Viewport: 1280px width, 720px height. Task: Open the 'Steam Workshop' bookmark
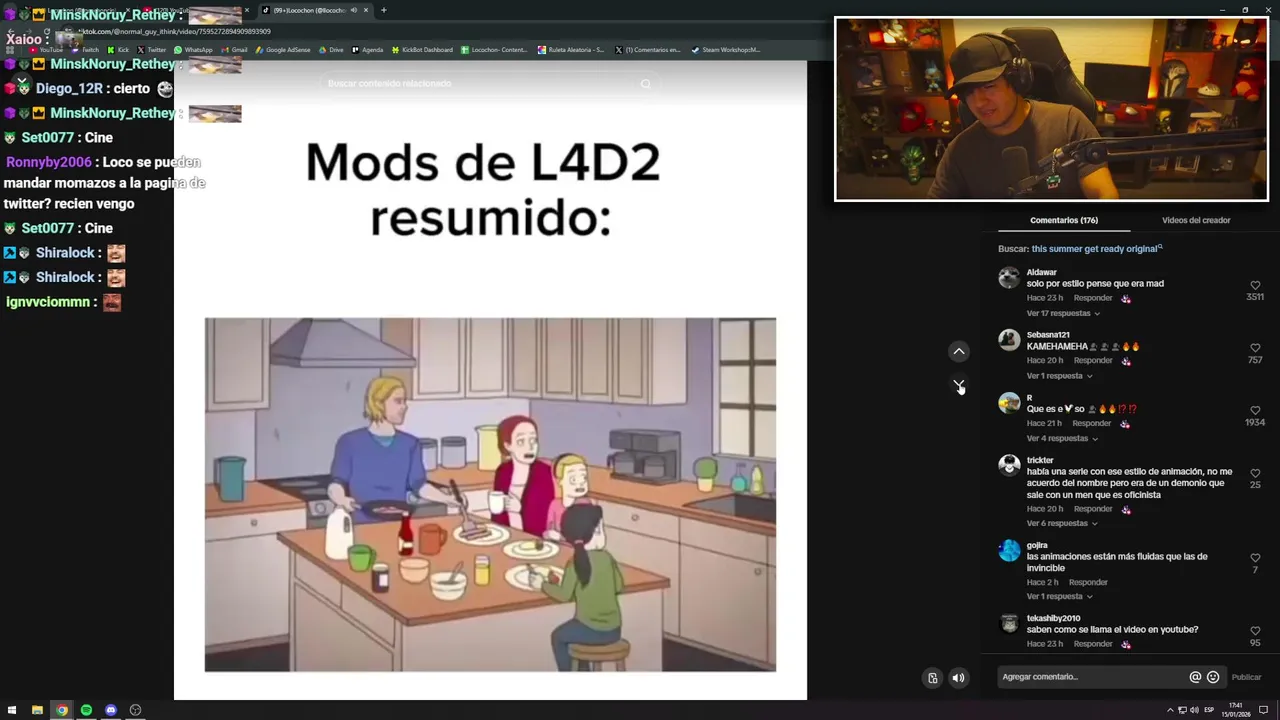point(725,49)
